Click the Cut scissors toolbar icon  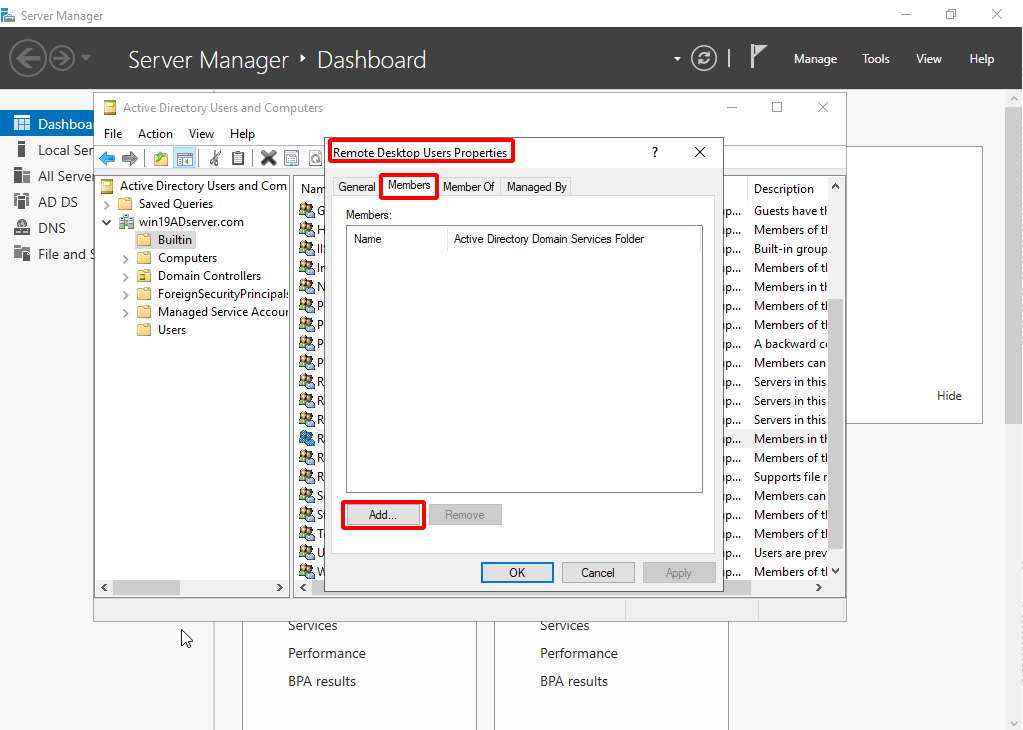(x=214, y=158)
